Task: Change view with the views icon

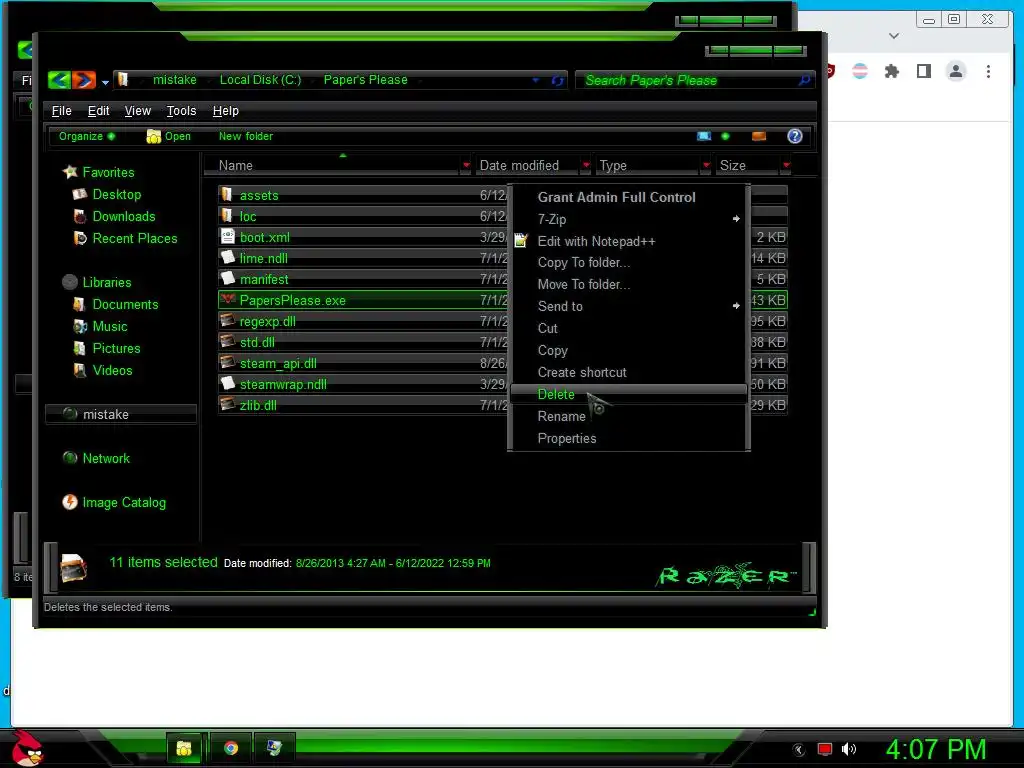Action: tap(704, 136)
